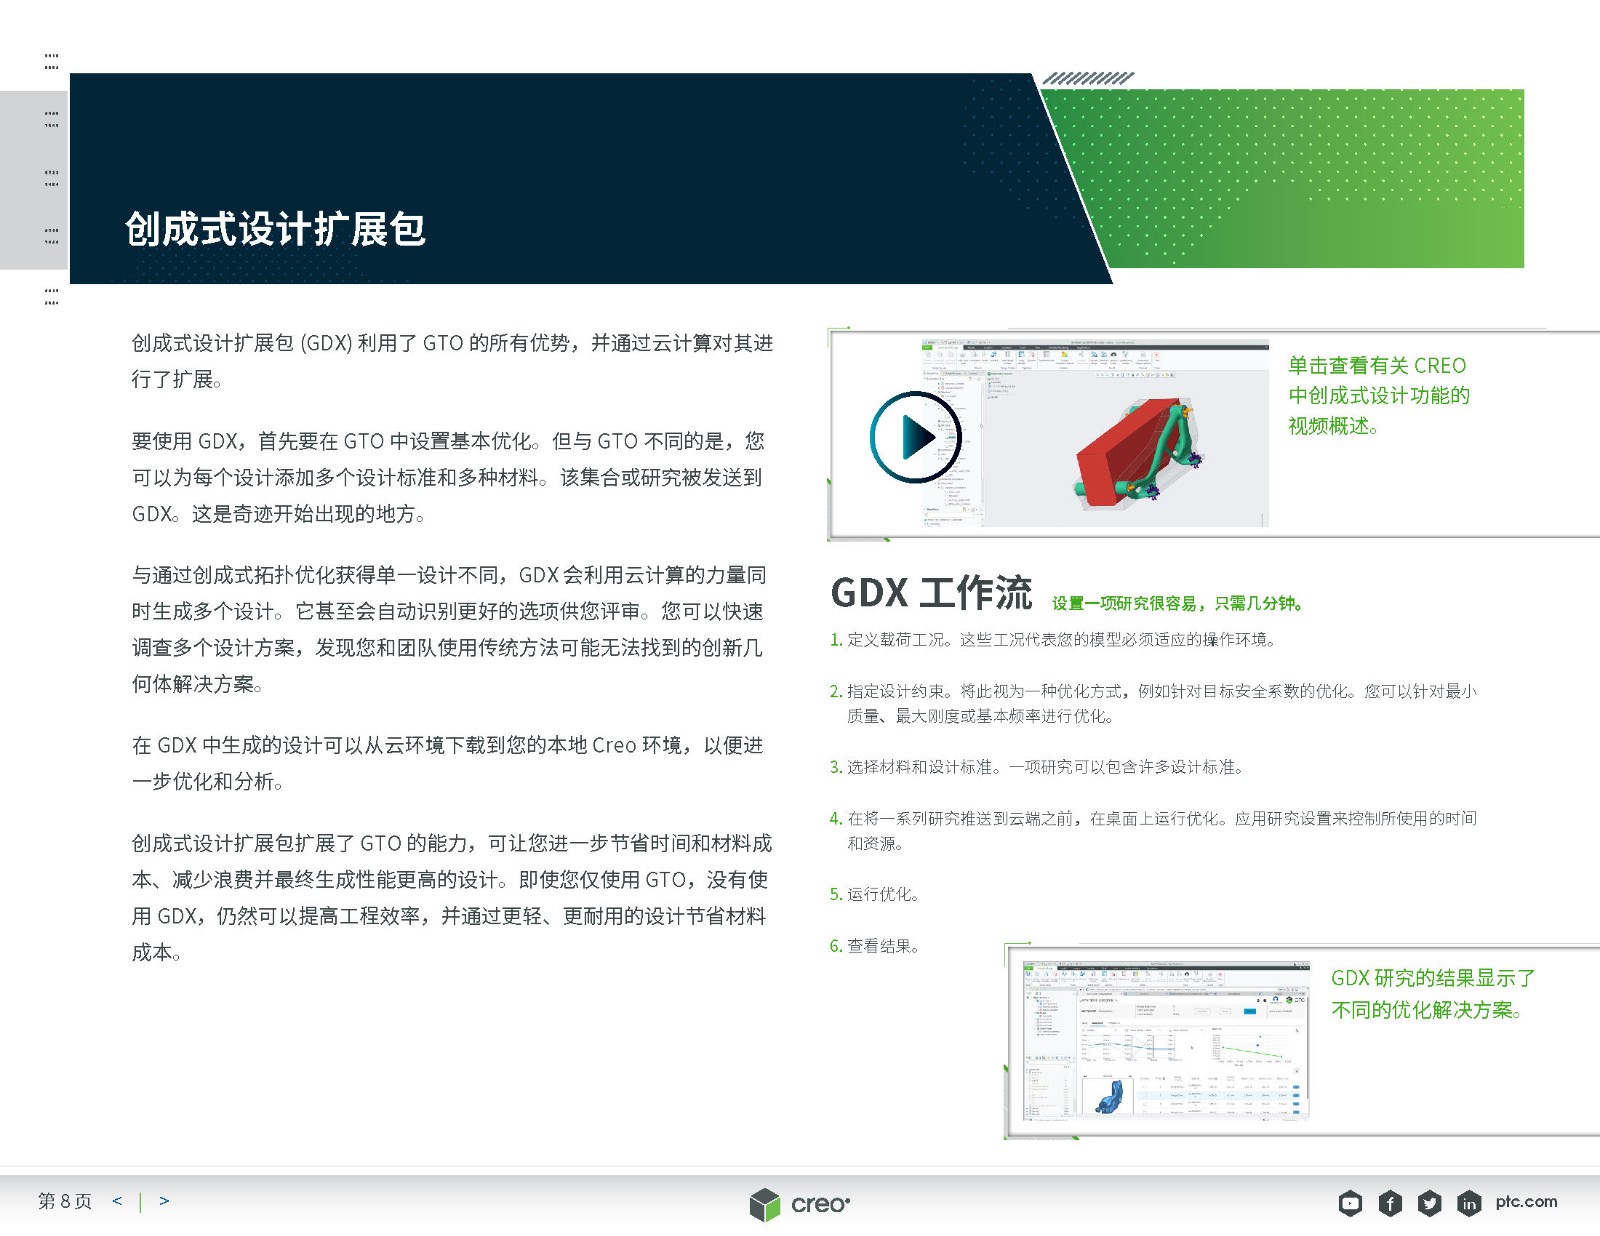The width and height of the screenshot is (1600, 1236).
Task: Click the '第 8 页' page indicator
Action: click(65, 1201)
